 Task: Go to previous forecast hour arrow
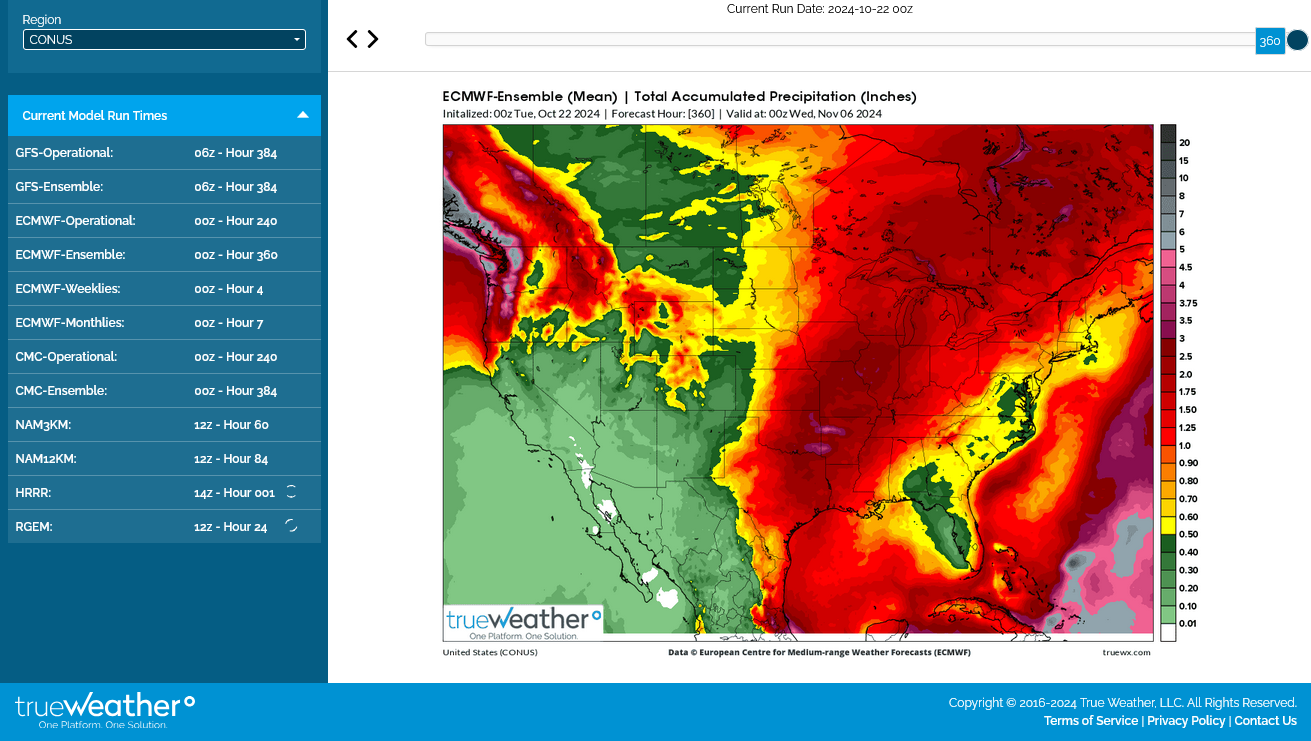[352, 39]
